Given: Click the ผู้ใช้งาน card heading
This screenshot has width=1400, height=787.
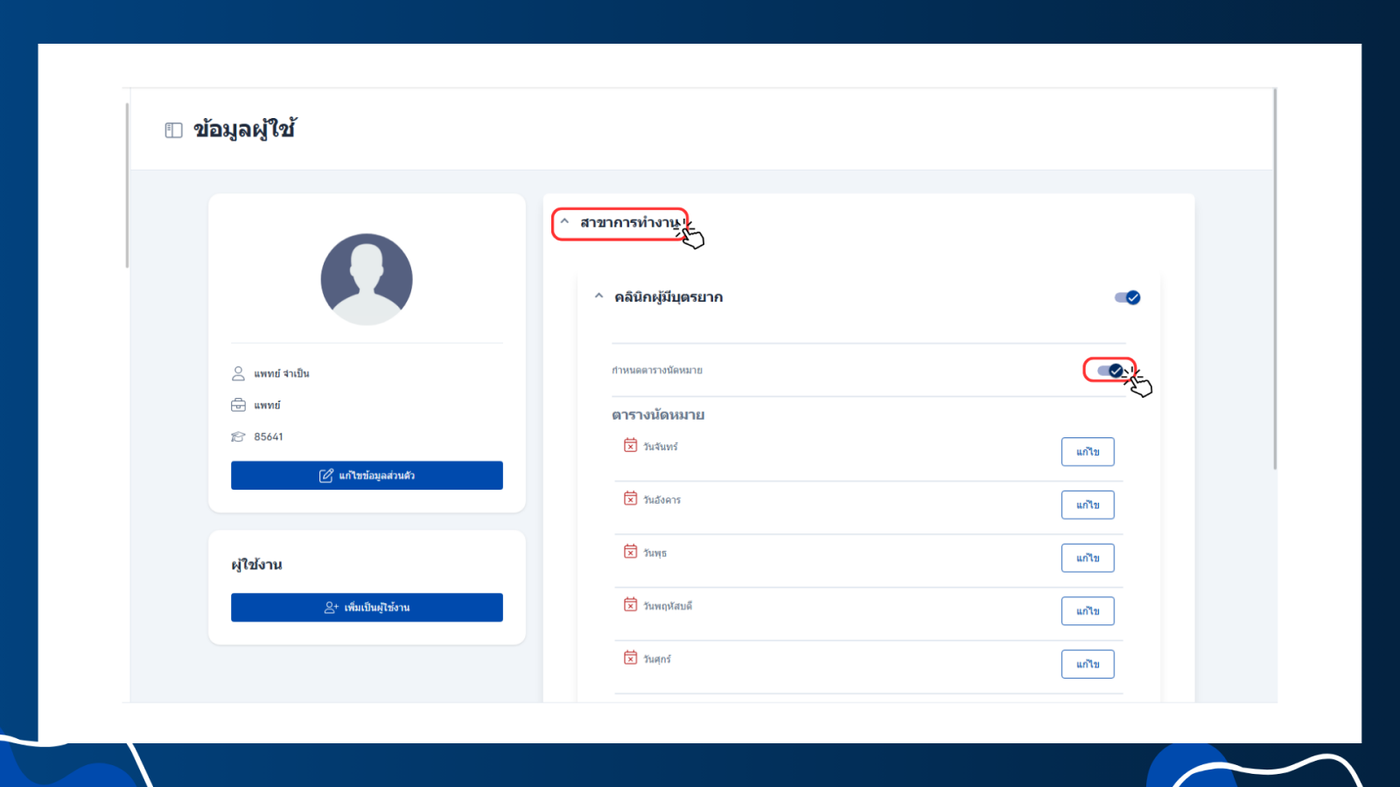Looking at the screenshot, I should click(257, 565).
